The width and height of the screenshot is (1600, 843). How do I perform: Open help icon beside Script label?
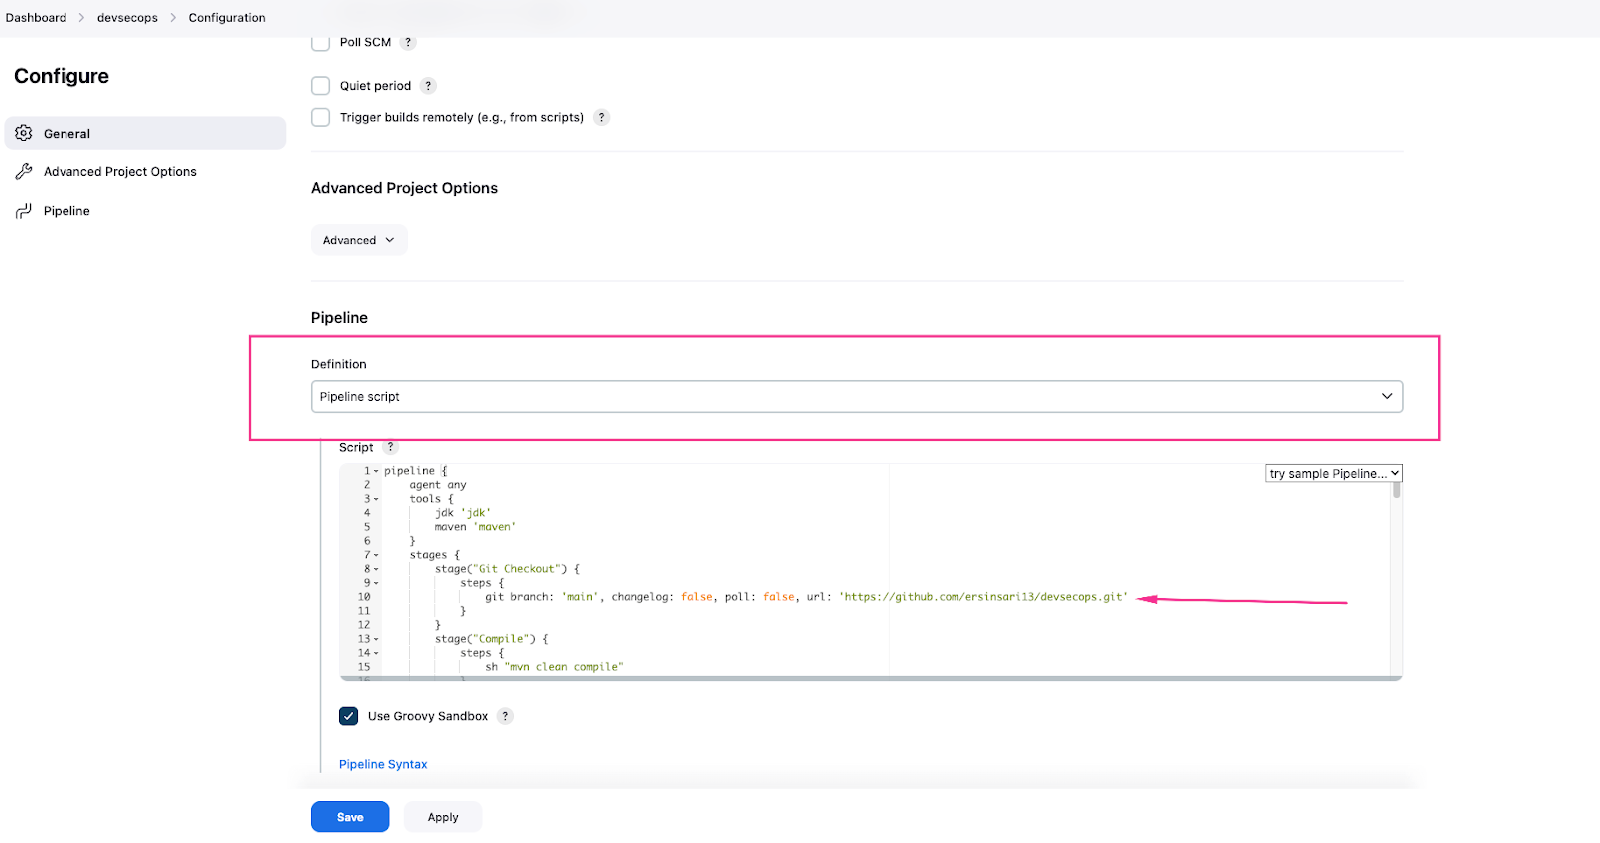(x=391, y=447)
